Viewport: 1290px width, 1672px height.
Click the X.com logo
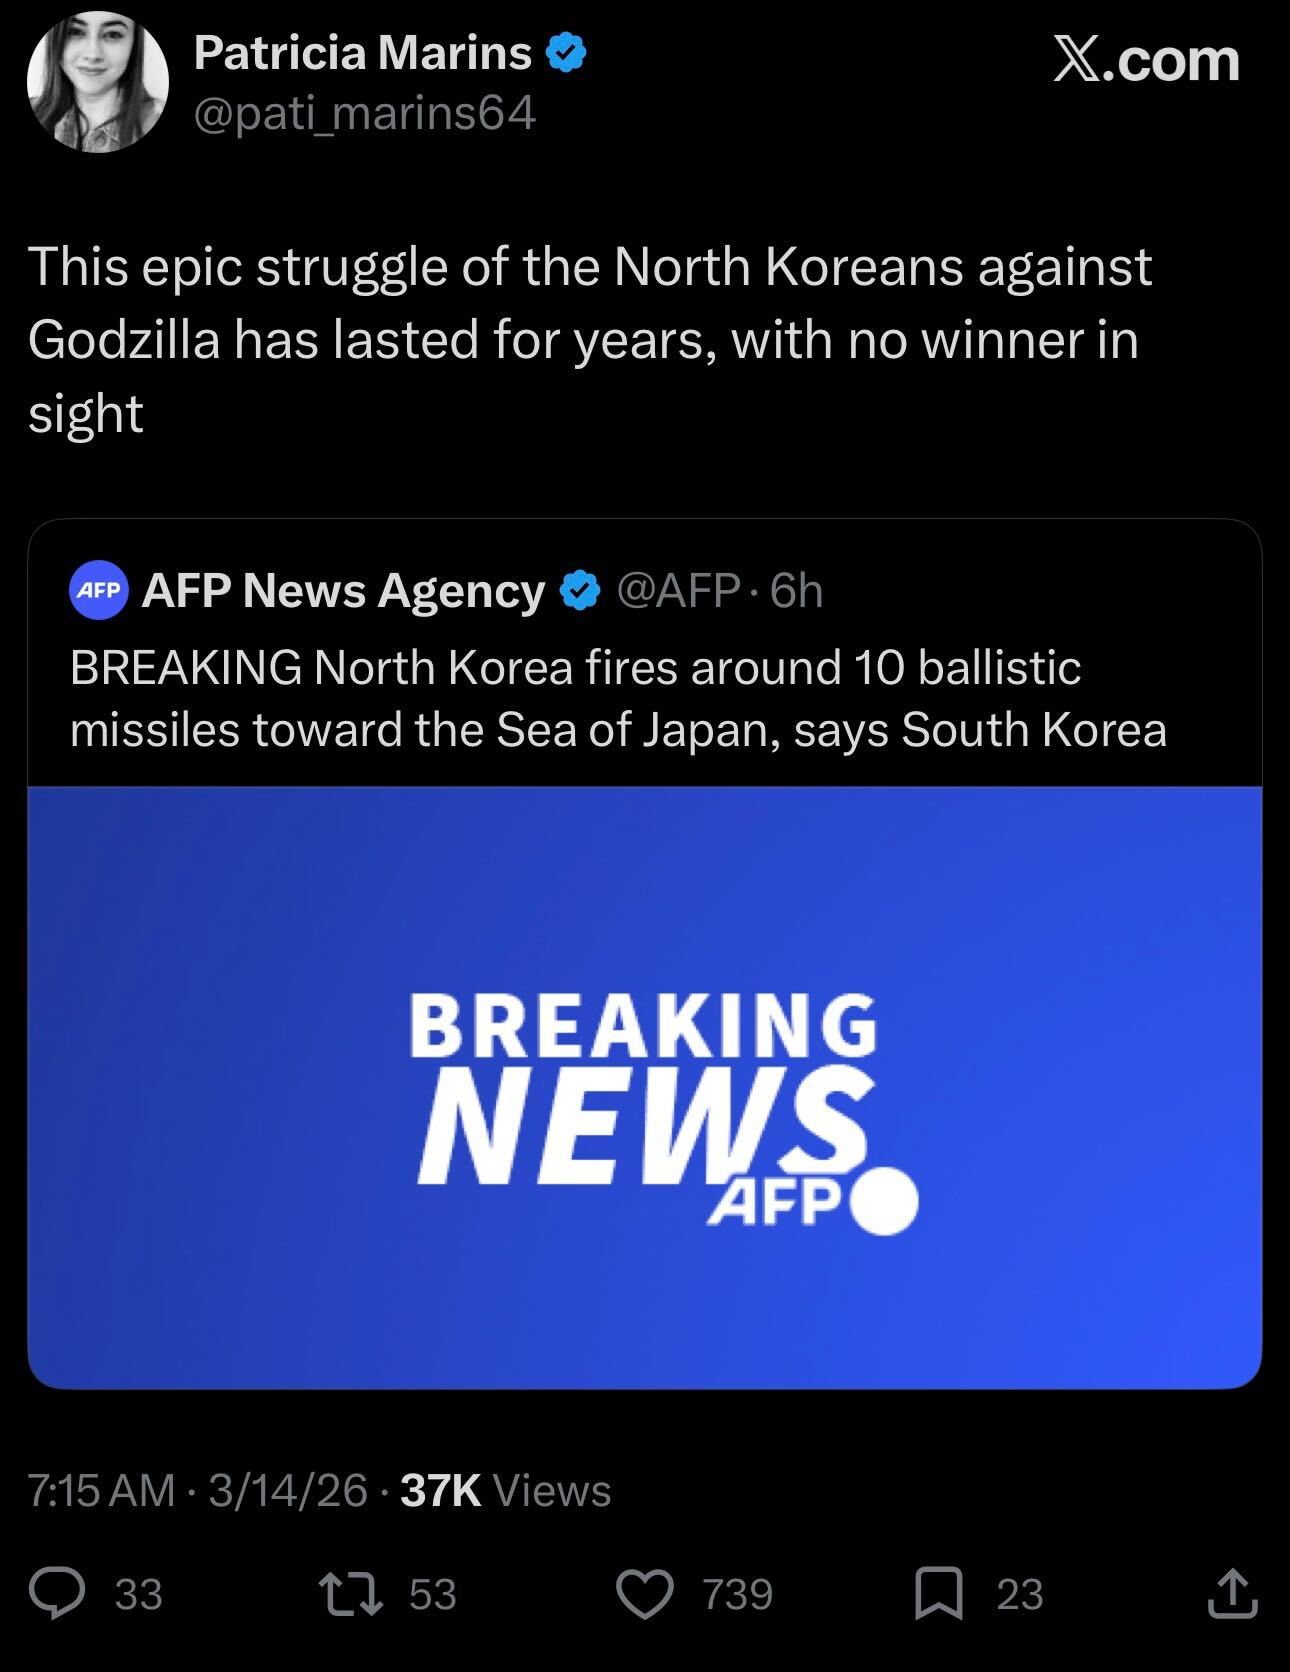(x=1146, y=62)
